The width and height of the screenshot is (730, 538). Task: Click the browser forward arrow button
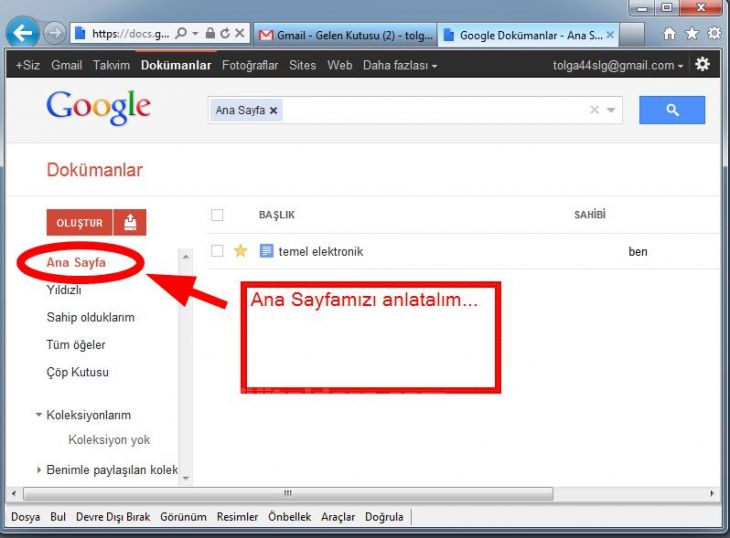tap(54, 34)
